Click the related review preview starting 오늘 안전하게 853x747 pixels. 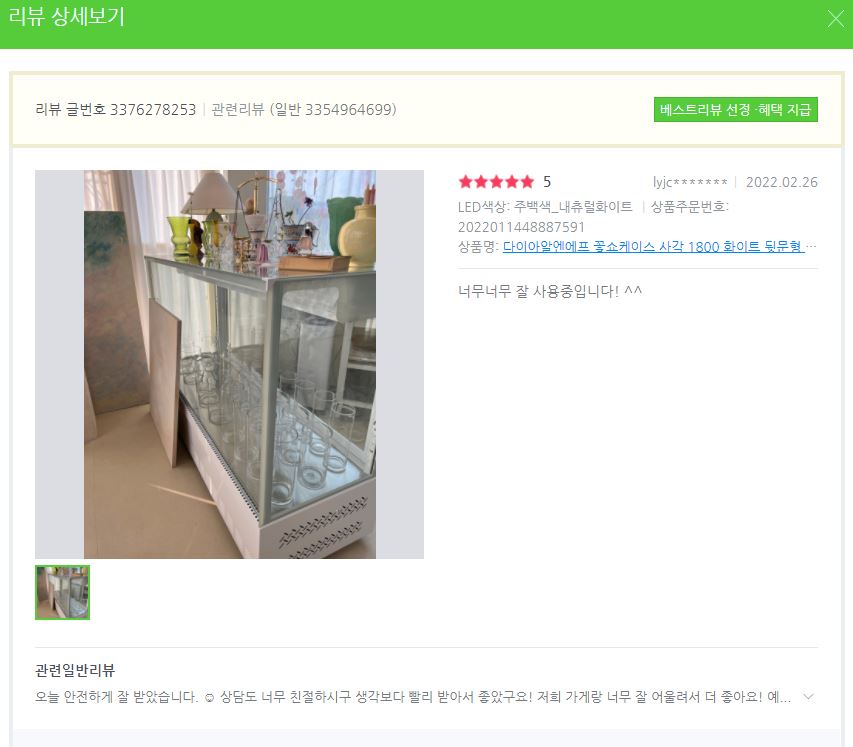pyautogui.click(x=413, y=697)
